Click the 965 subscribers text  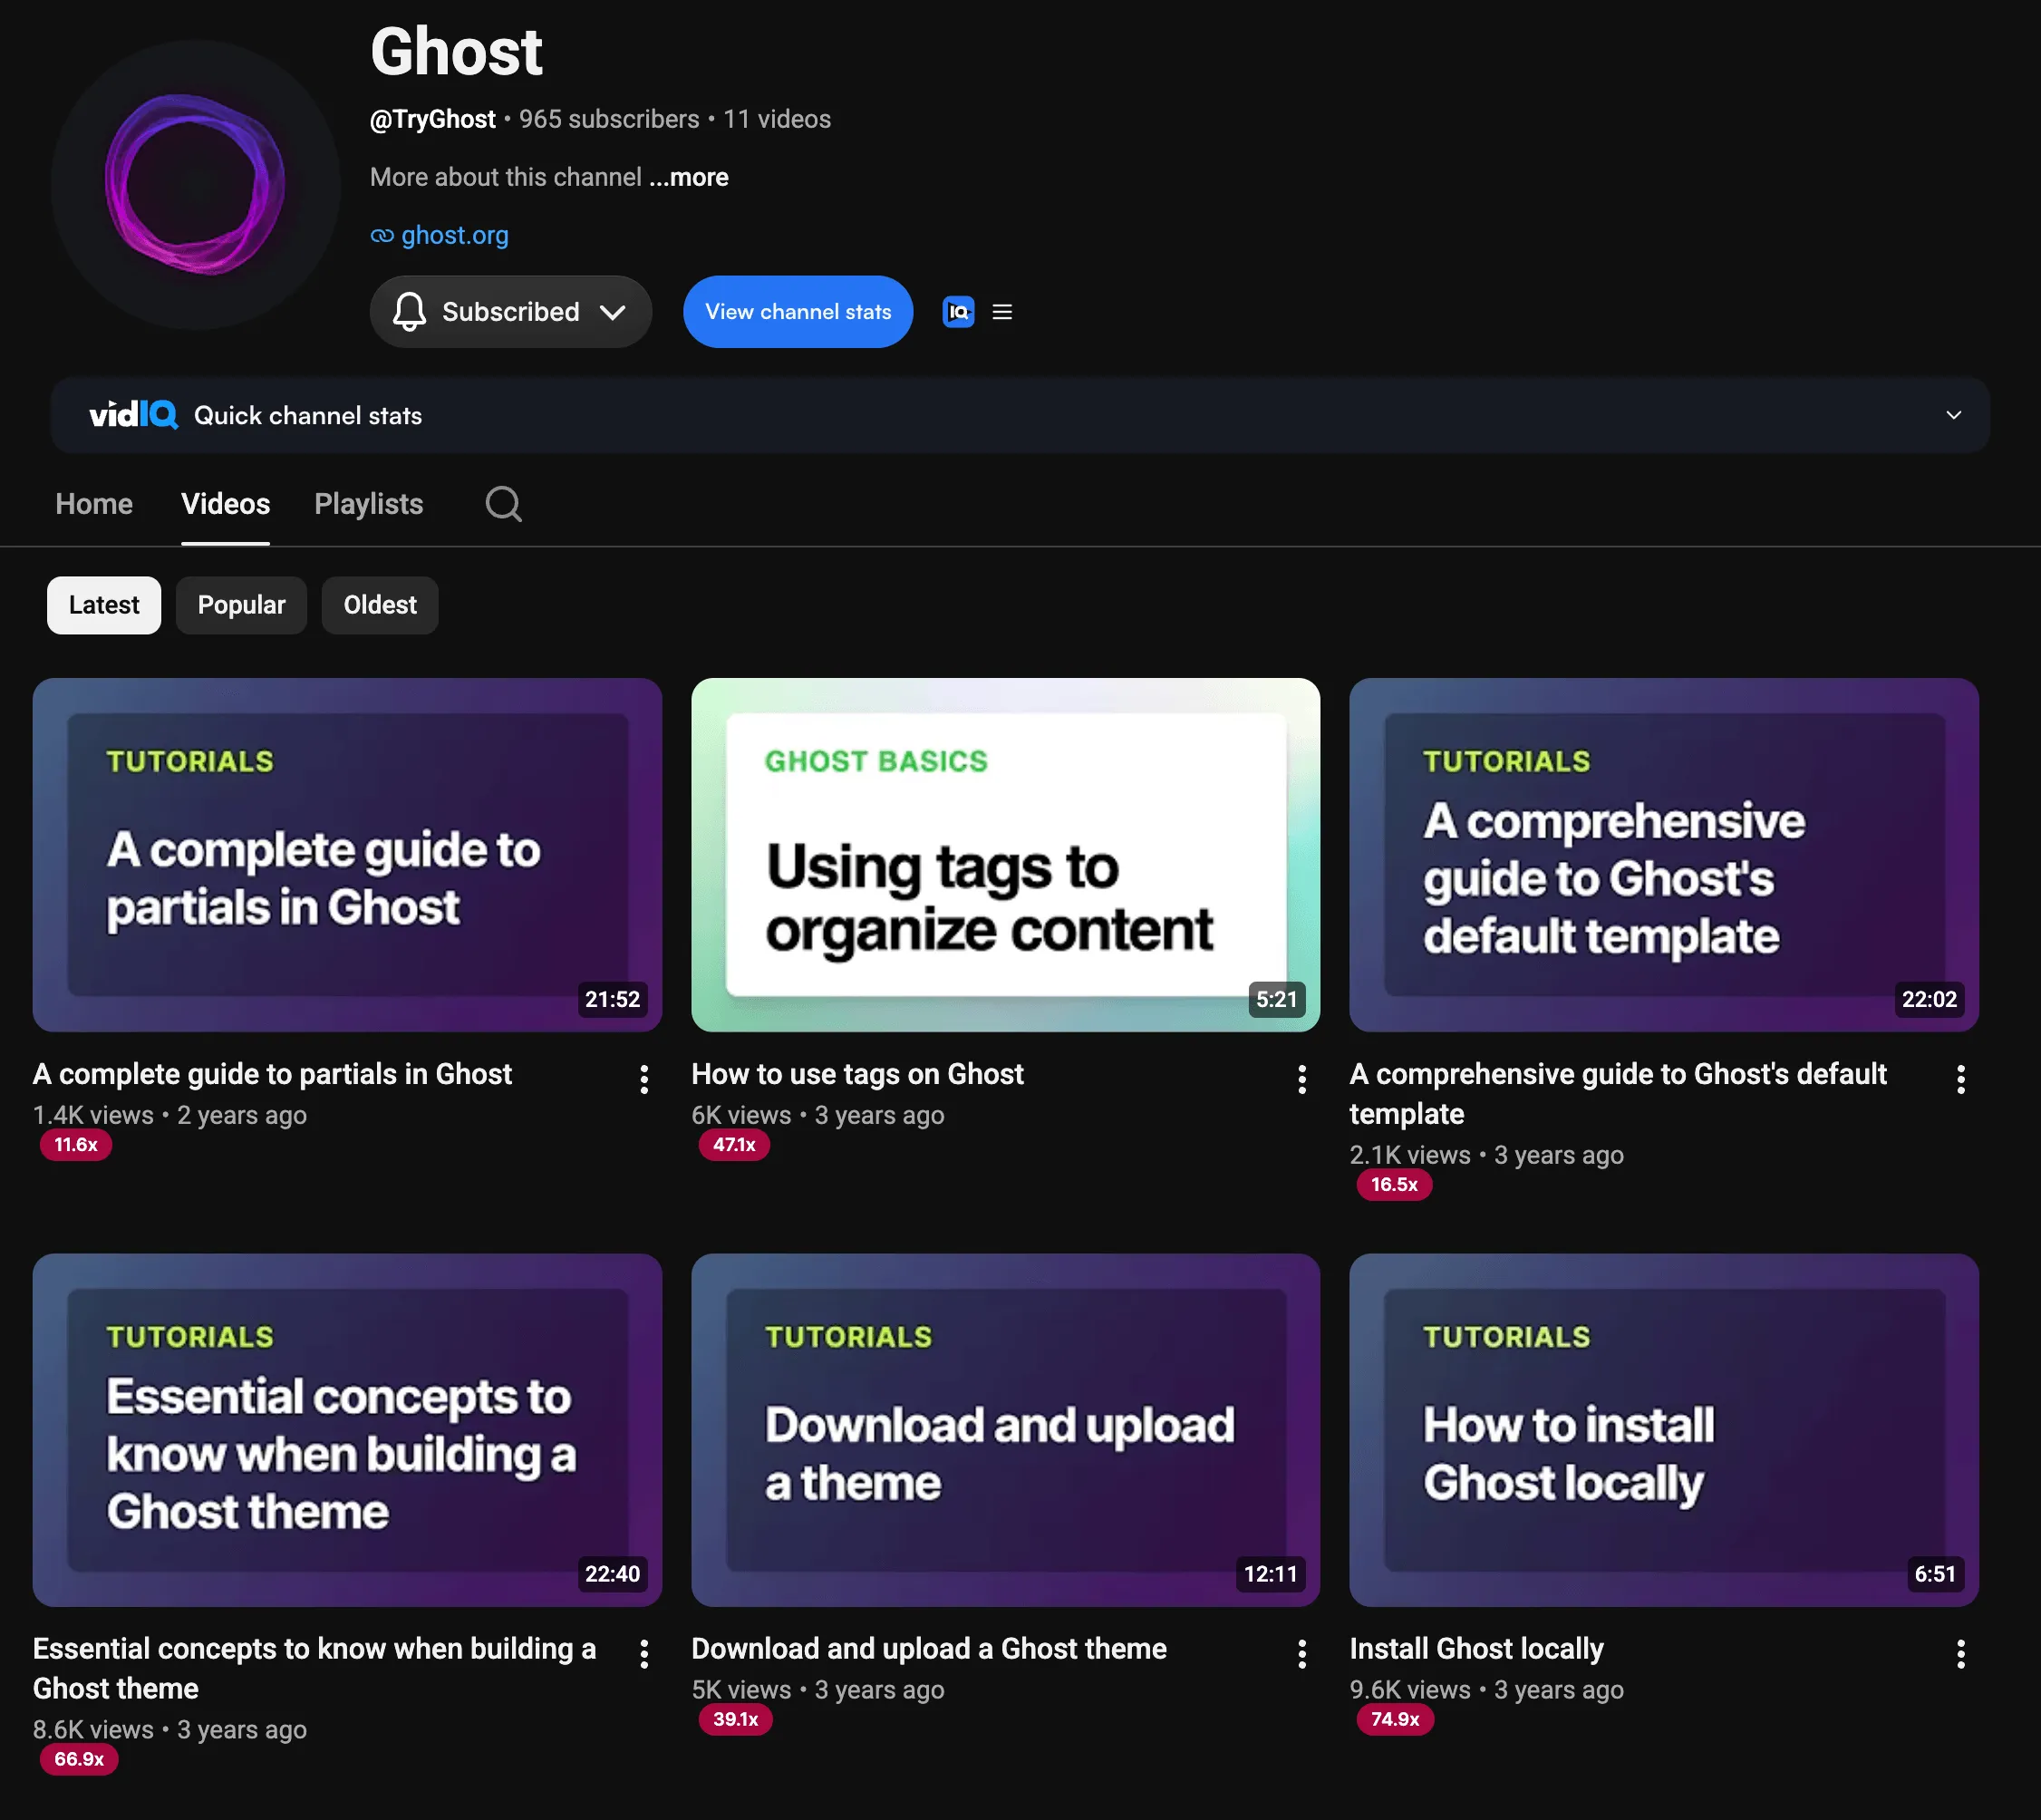pyautogui.click(x=609, y=119)
